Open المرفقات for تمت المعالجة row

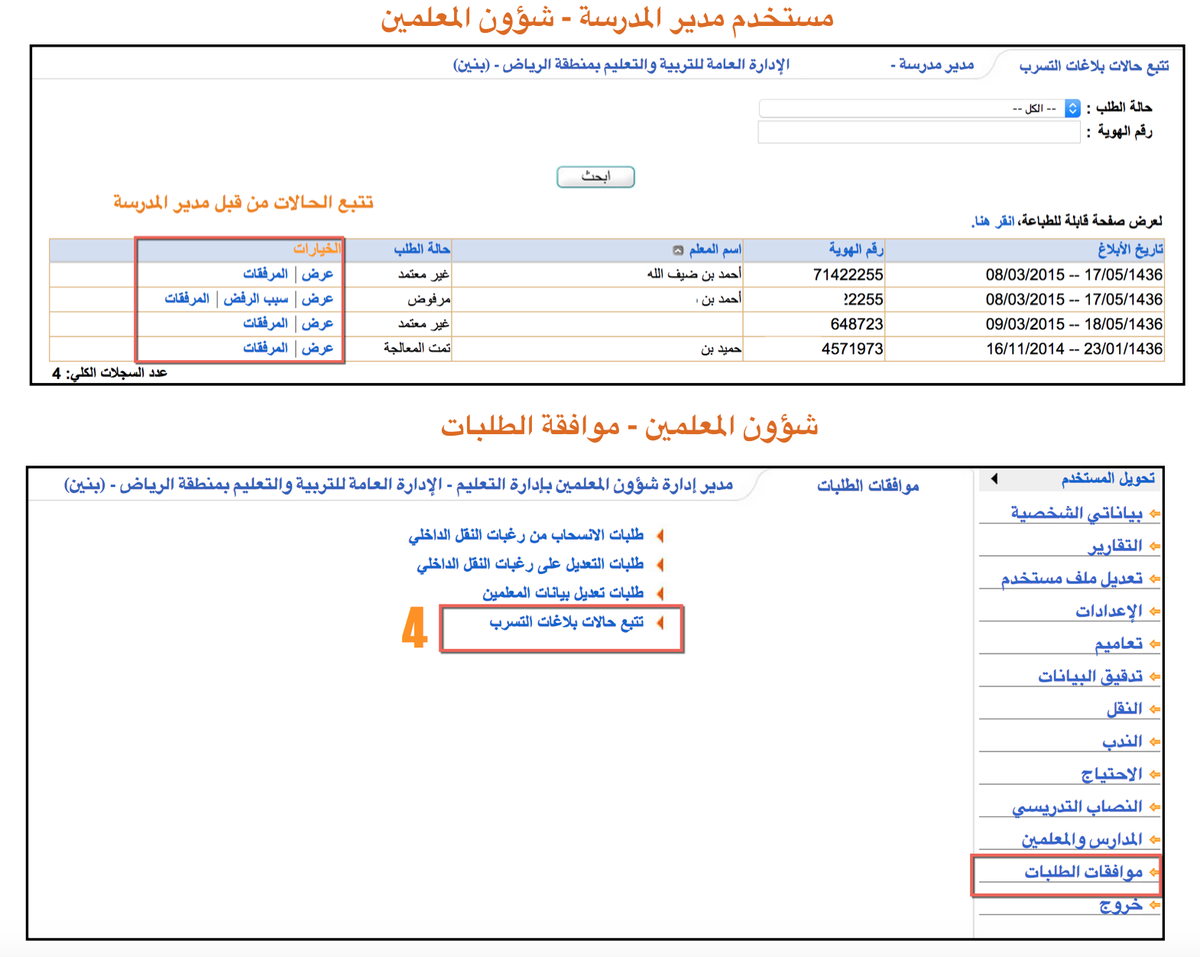point(266,348)
